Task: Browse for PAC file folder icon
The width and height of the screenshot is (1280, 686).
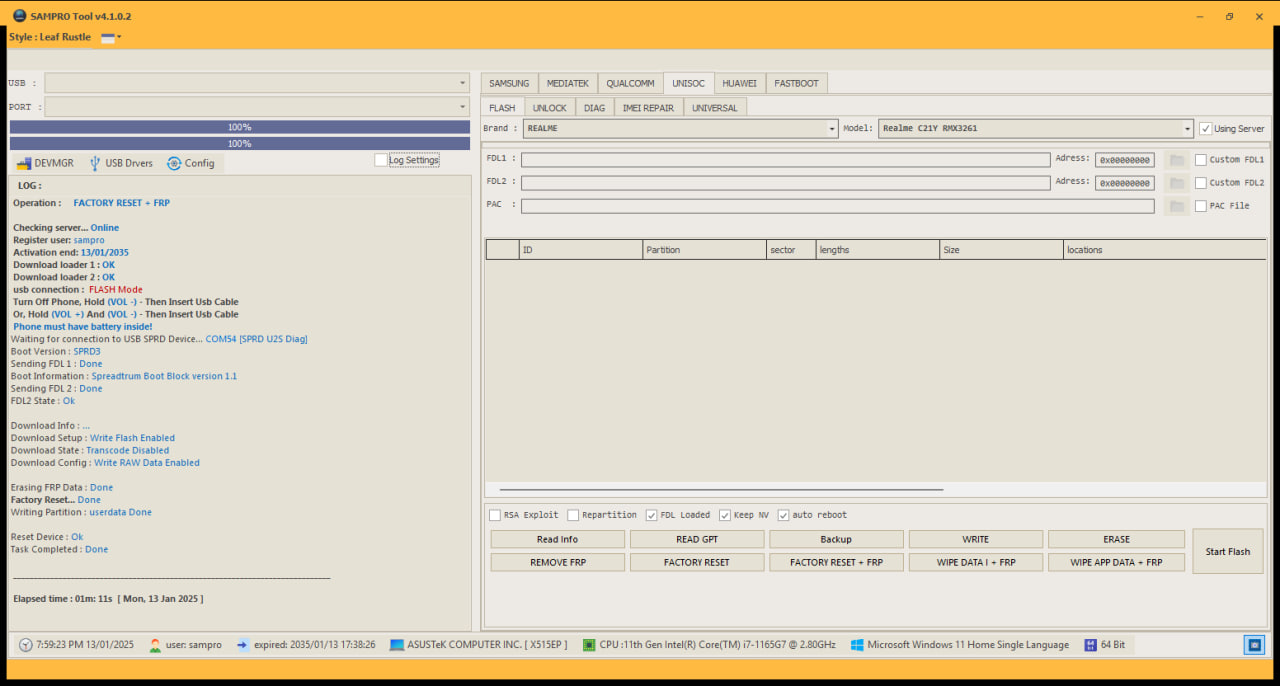Action: point(1177,206)
